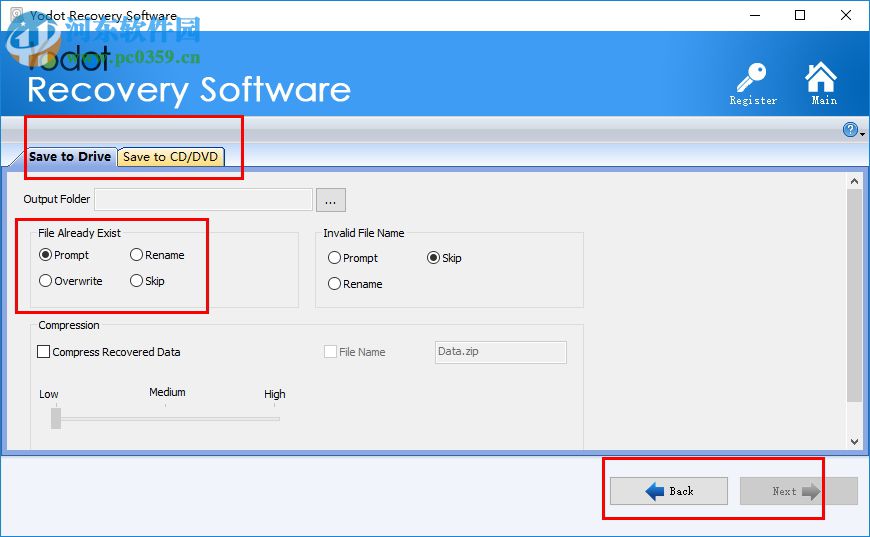
Task: Toggle the File Name checkbox
Action: [x=355, y=352]
